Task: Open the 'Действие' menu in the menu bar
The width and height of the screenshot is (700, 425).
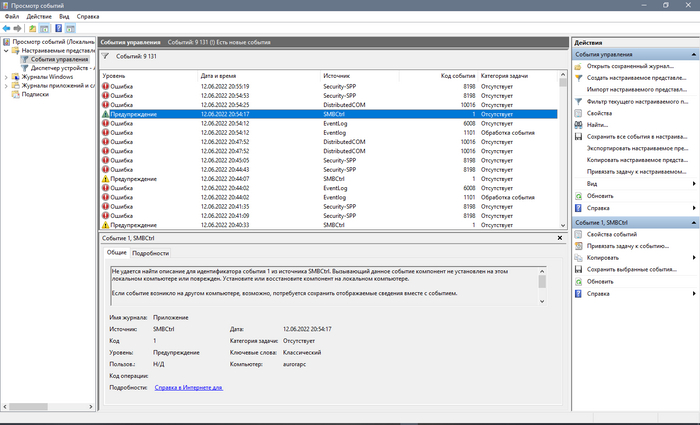Action: click(39, 17)
